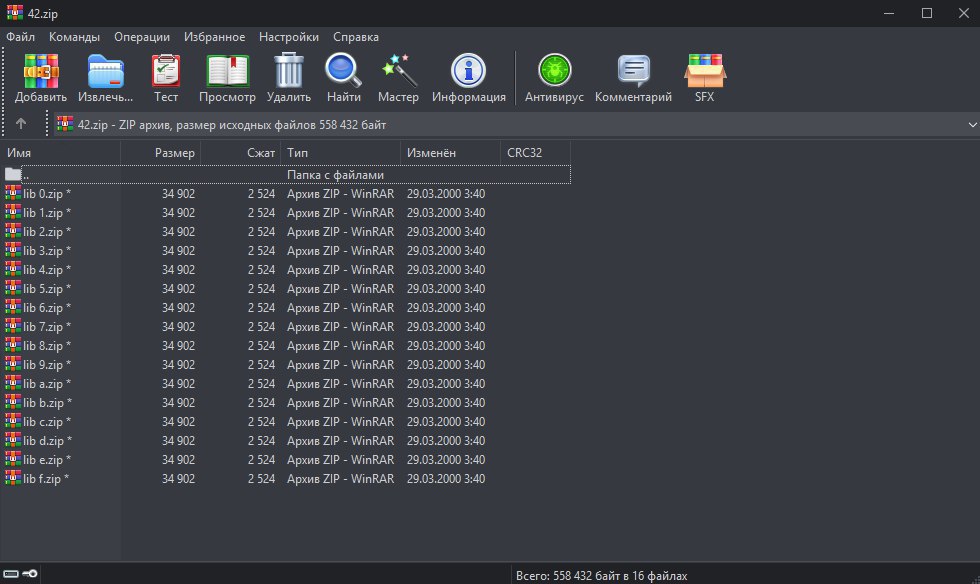The image size is (980, 584).
Task: Select the 'Папка с файлами' parent row
Action: pos(296,174)
